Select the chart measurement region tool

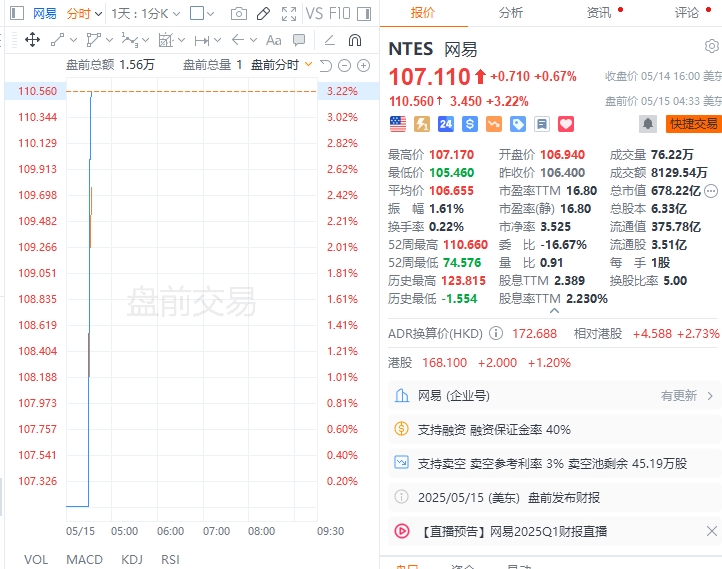coord(165,40)
